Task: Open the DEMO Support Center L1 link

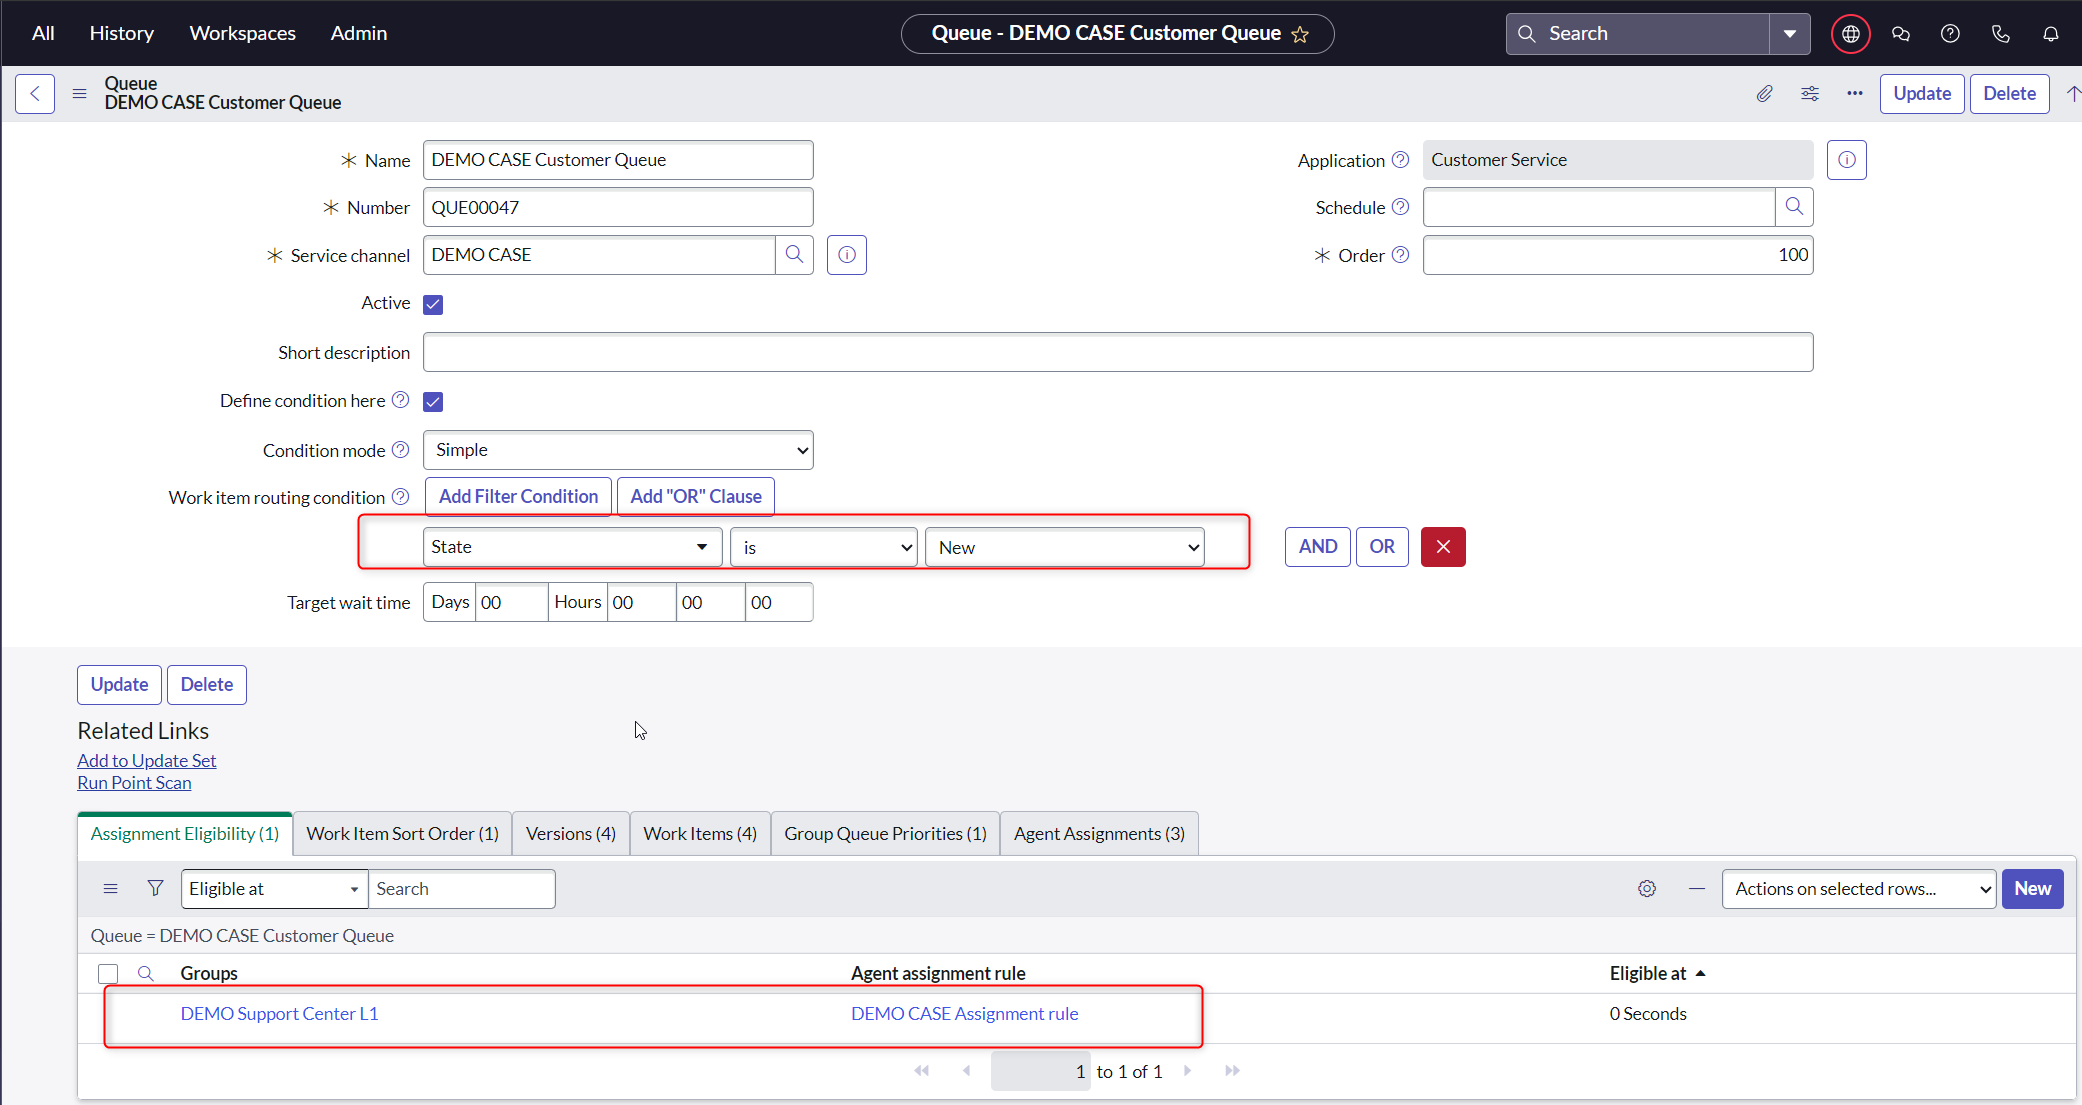Action: point(279,1014)
